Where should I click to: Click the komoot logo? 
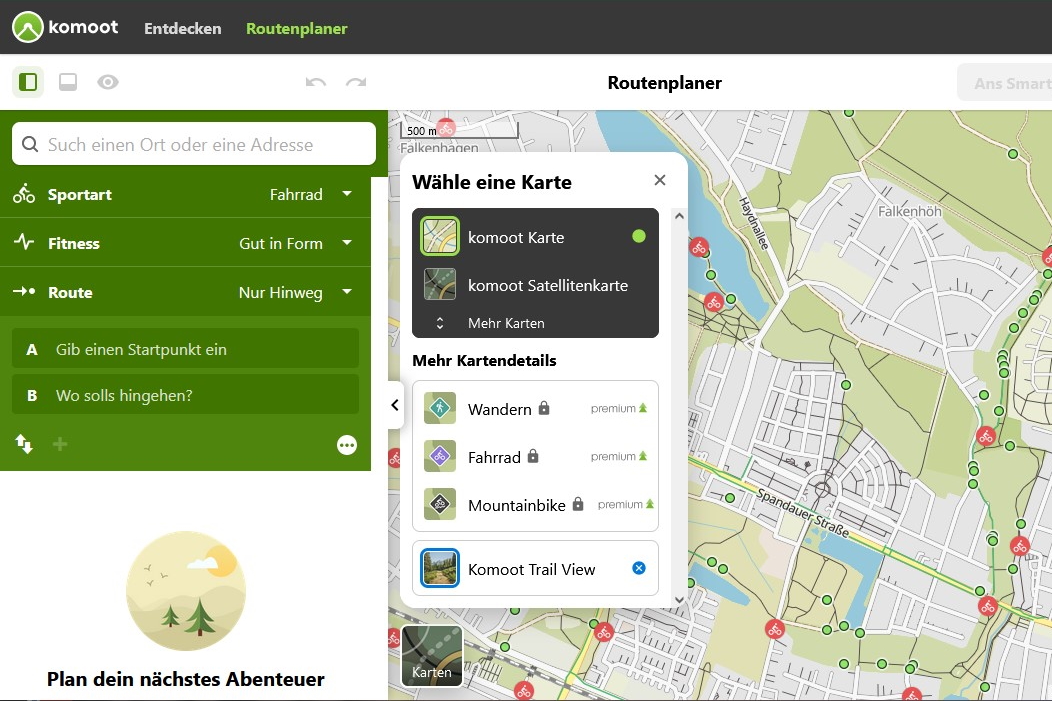[66, 27]
